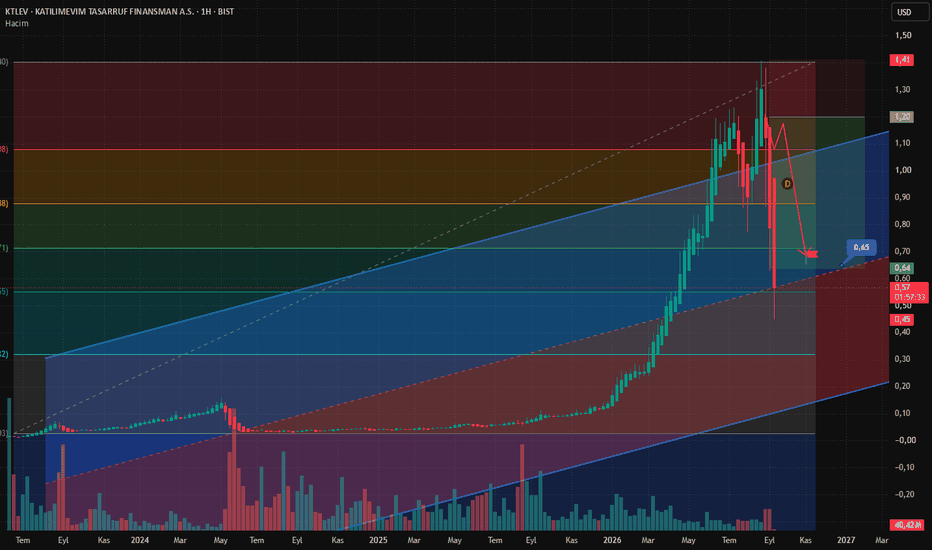Select the blue 0,65 price callout label
Screen dimensions: 932x550
pyautogui.click(x=861, y=247)
